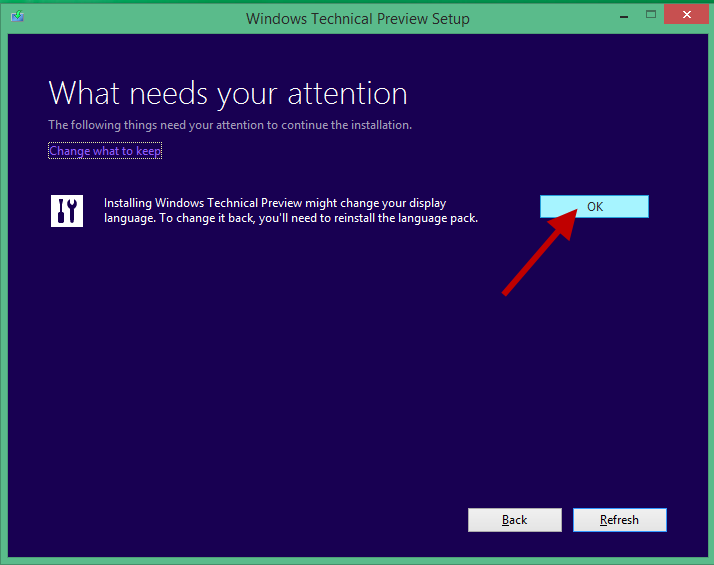Click the 'Windows Technical Preview Setup' window title

[x=357, y=19]
